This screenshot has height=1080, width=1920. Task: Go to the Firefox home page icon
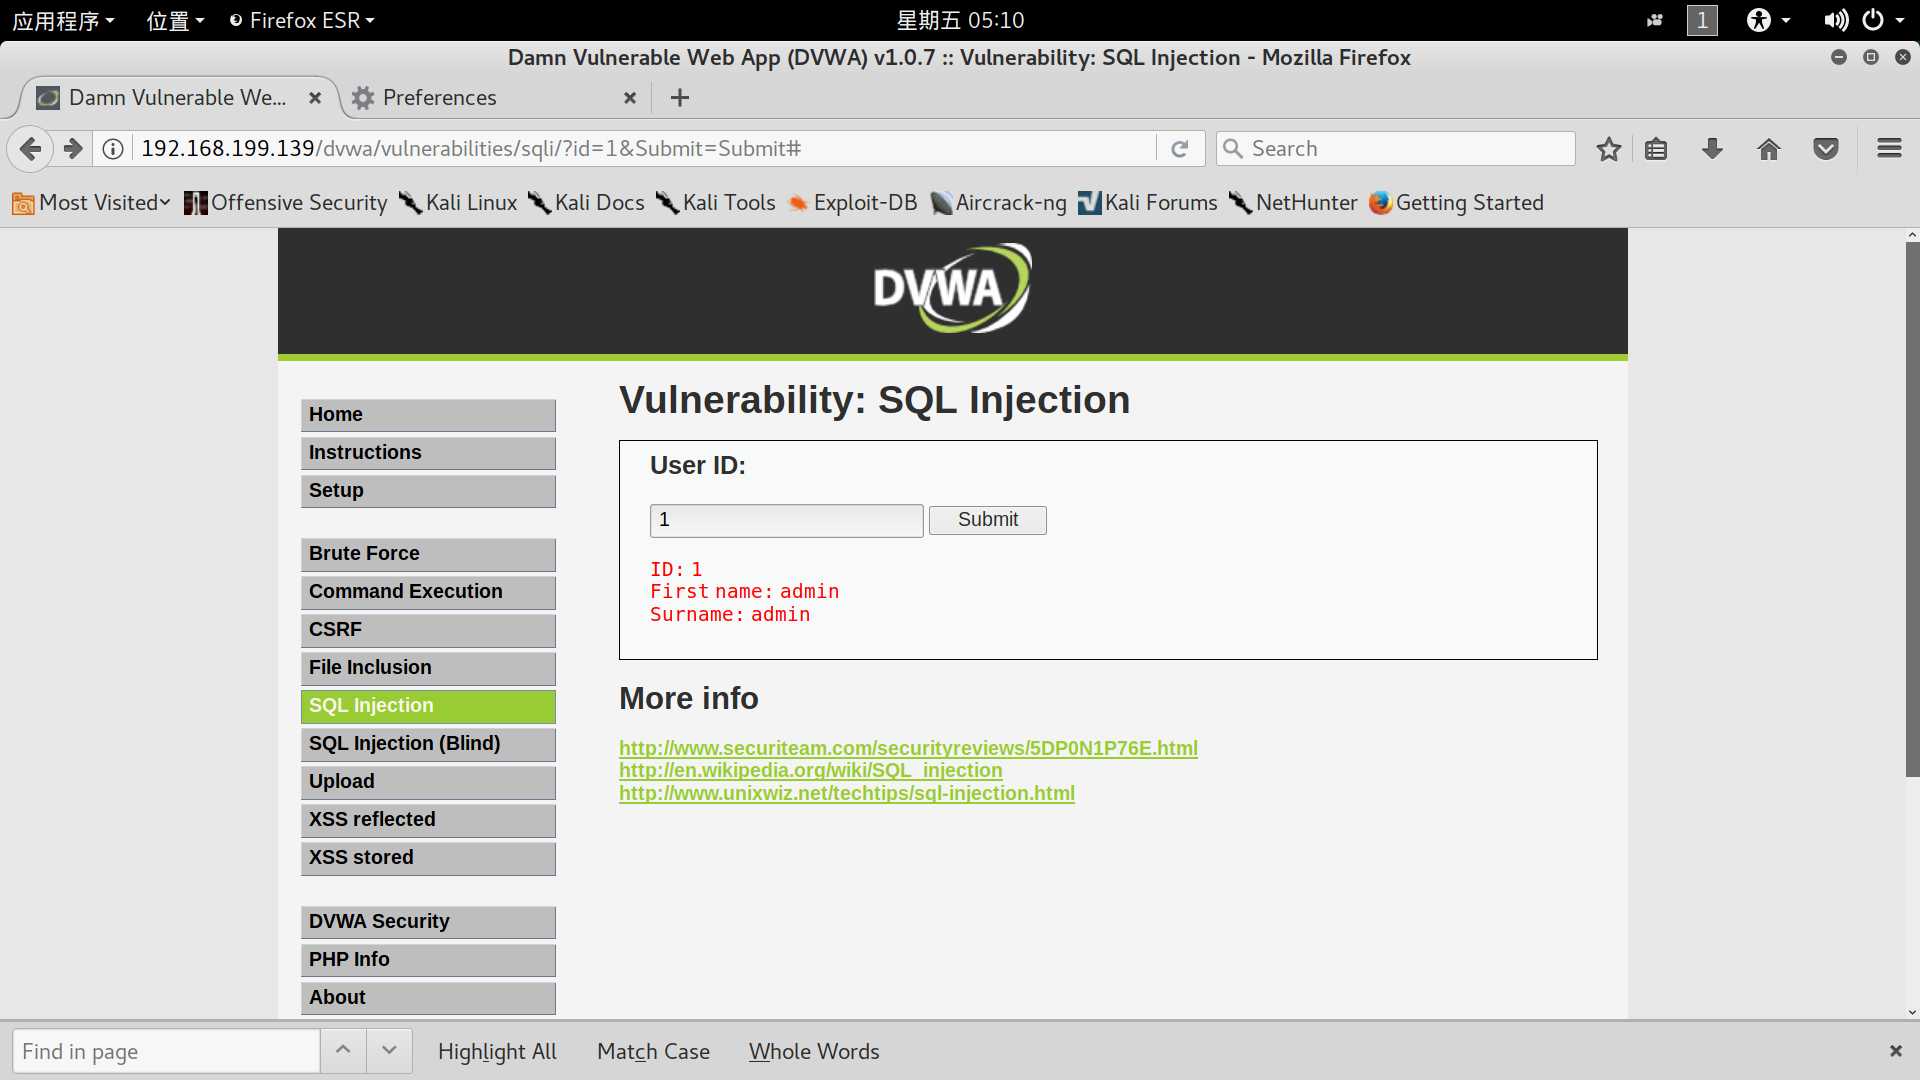click(x=1769, y=149)
